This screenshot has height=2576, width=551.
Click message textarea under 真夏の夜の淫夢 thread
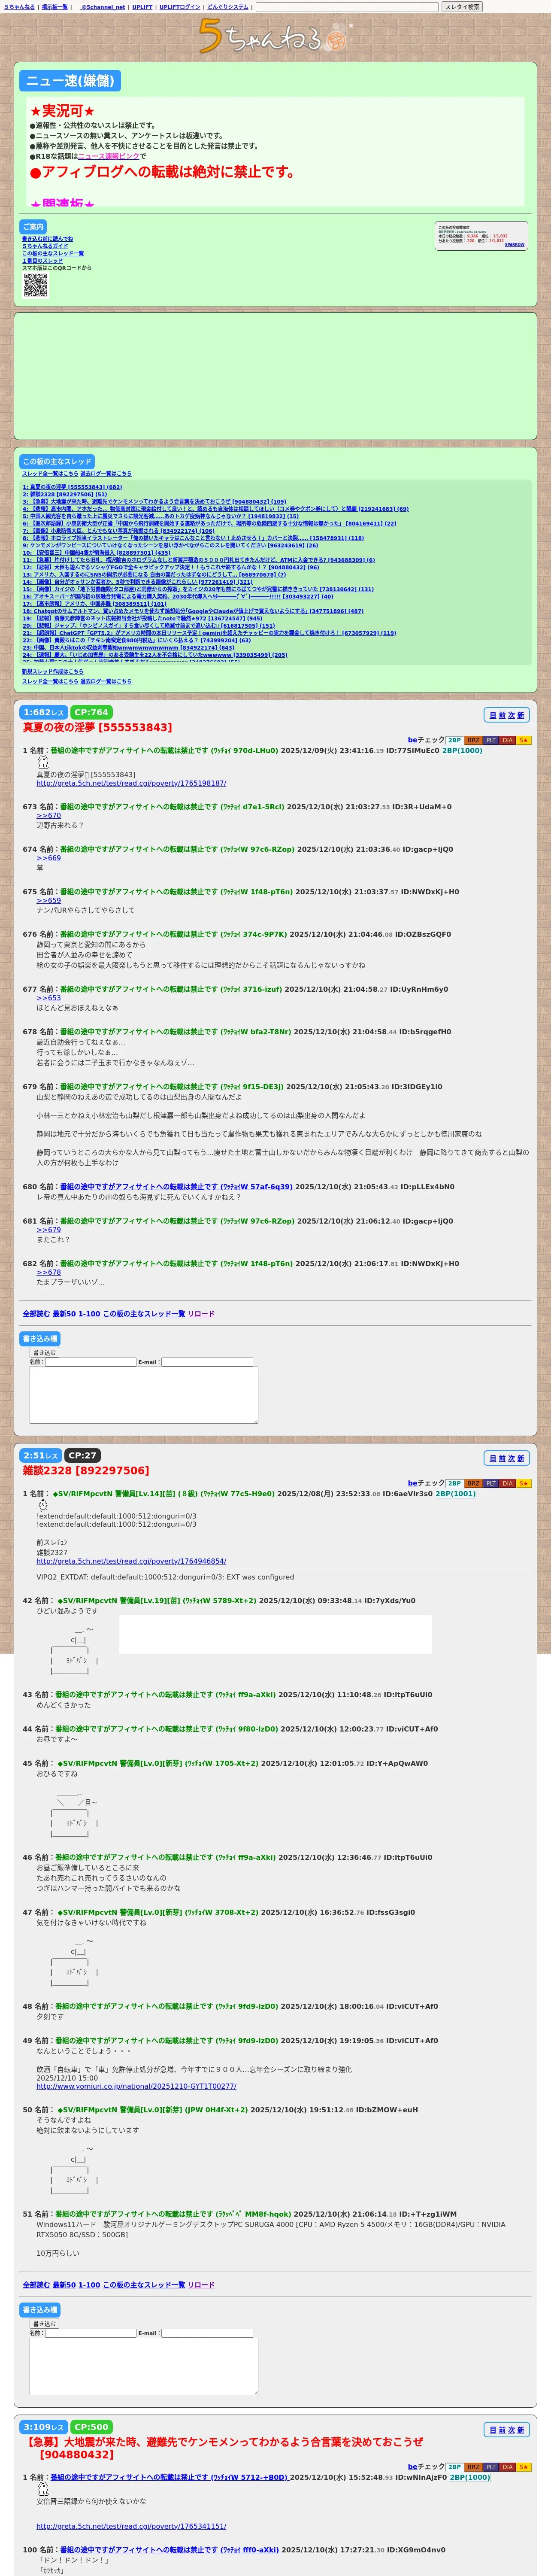coord(144,1395)
